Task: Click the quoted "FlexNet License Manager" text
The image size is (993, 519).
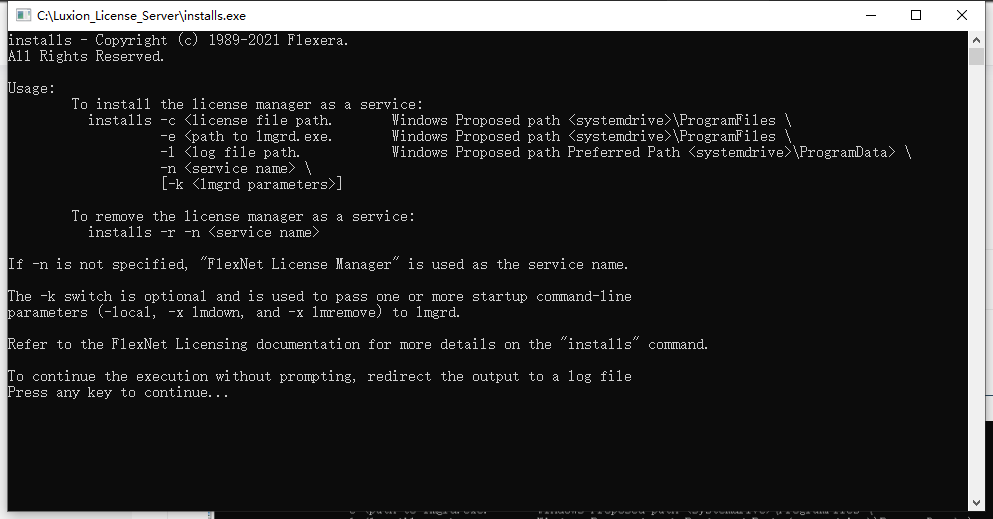Action: (300, 264)
